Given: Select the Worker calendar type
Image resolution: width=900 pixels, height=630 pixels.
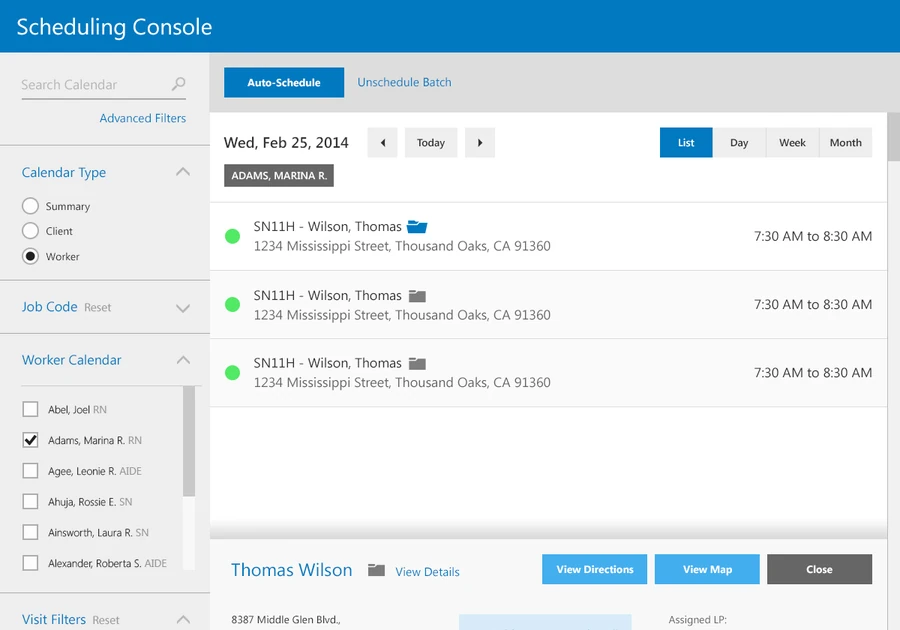Looking at the screenshot, I should [30, 256].
